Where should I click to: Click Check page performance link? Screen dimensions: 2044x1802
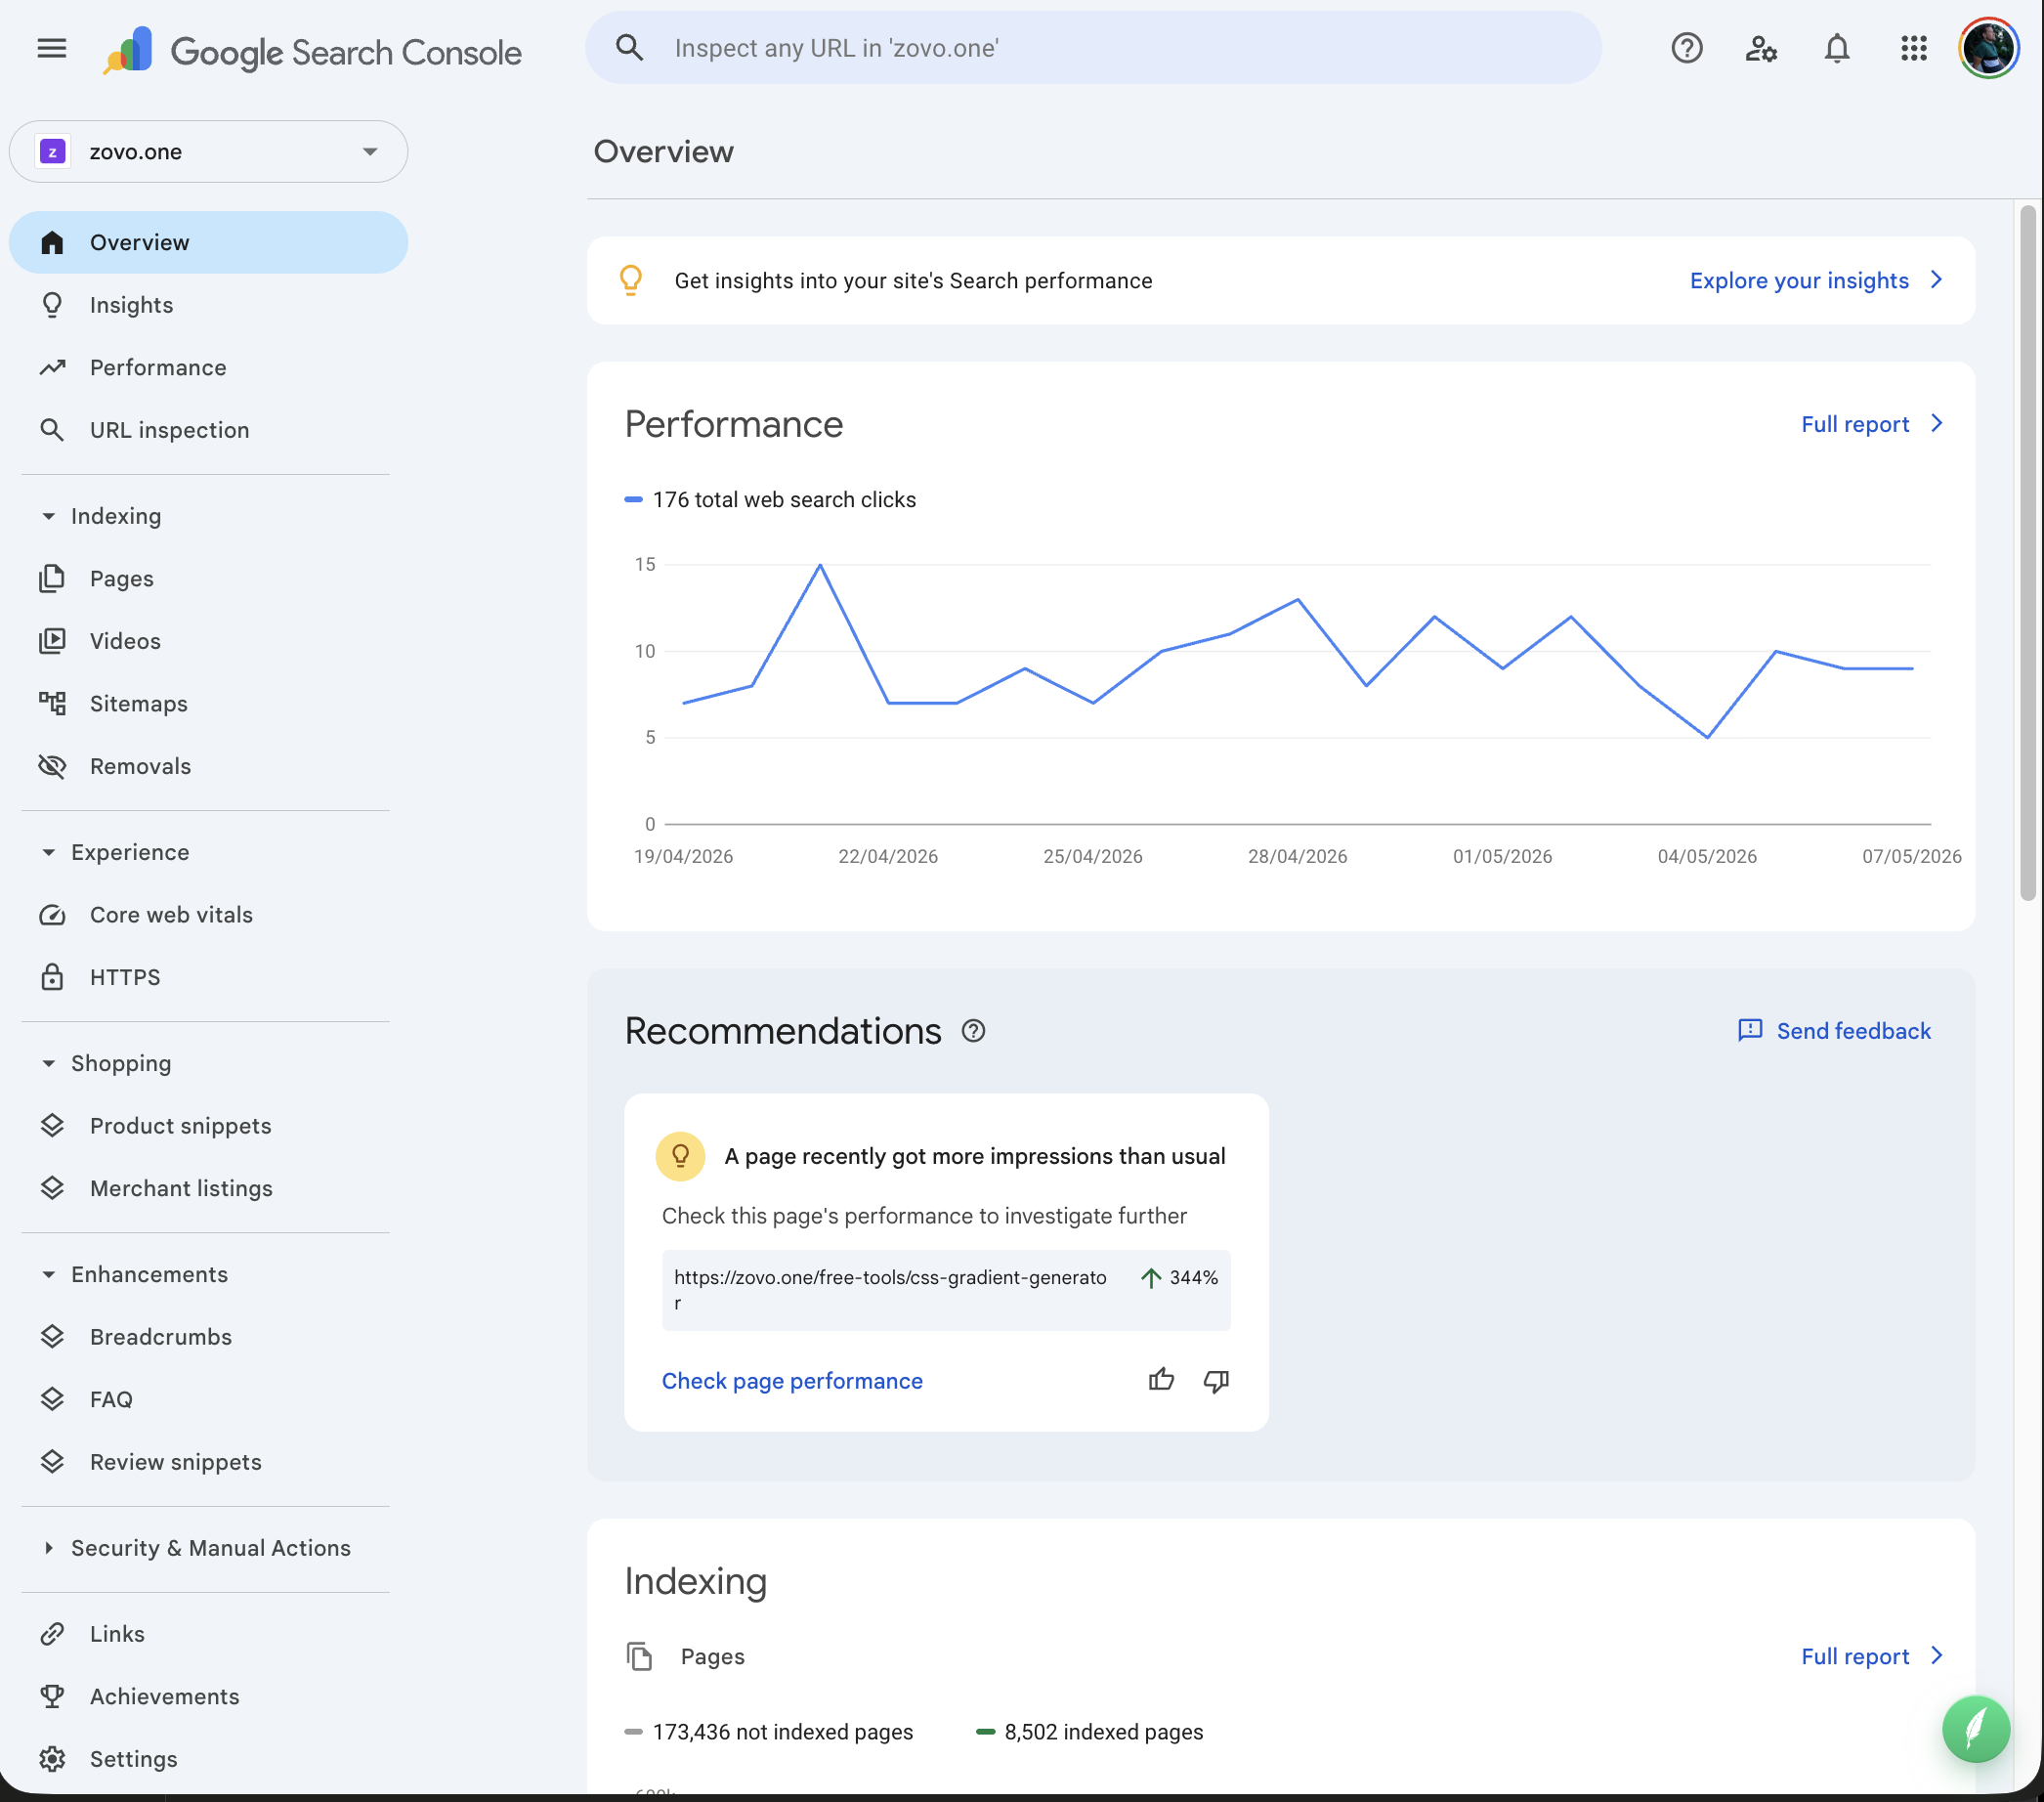point(792,1381)
